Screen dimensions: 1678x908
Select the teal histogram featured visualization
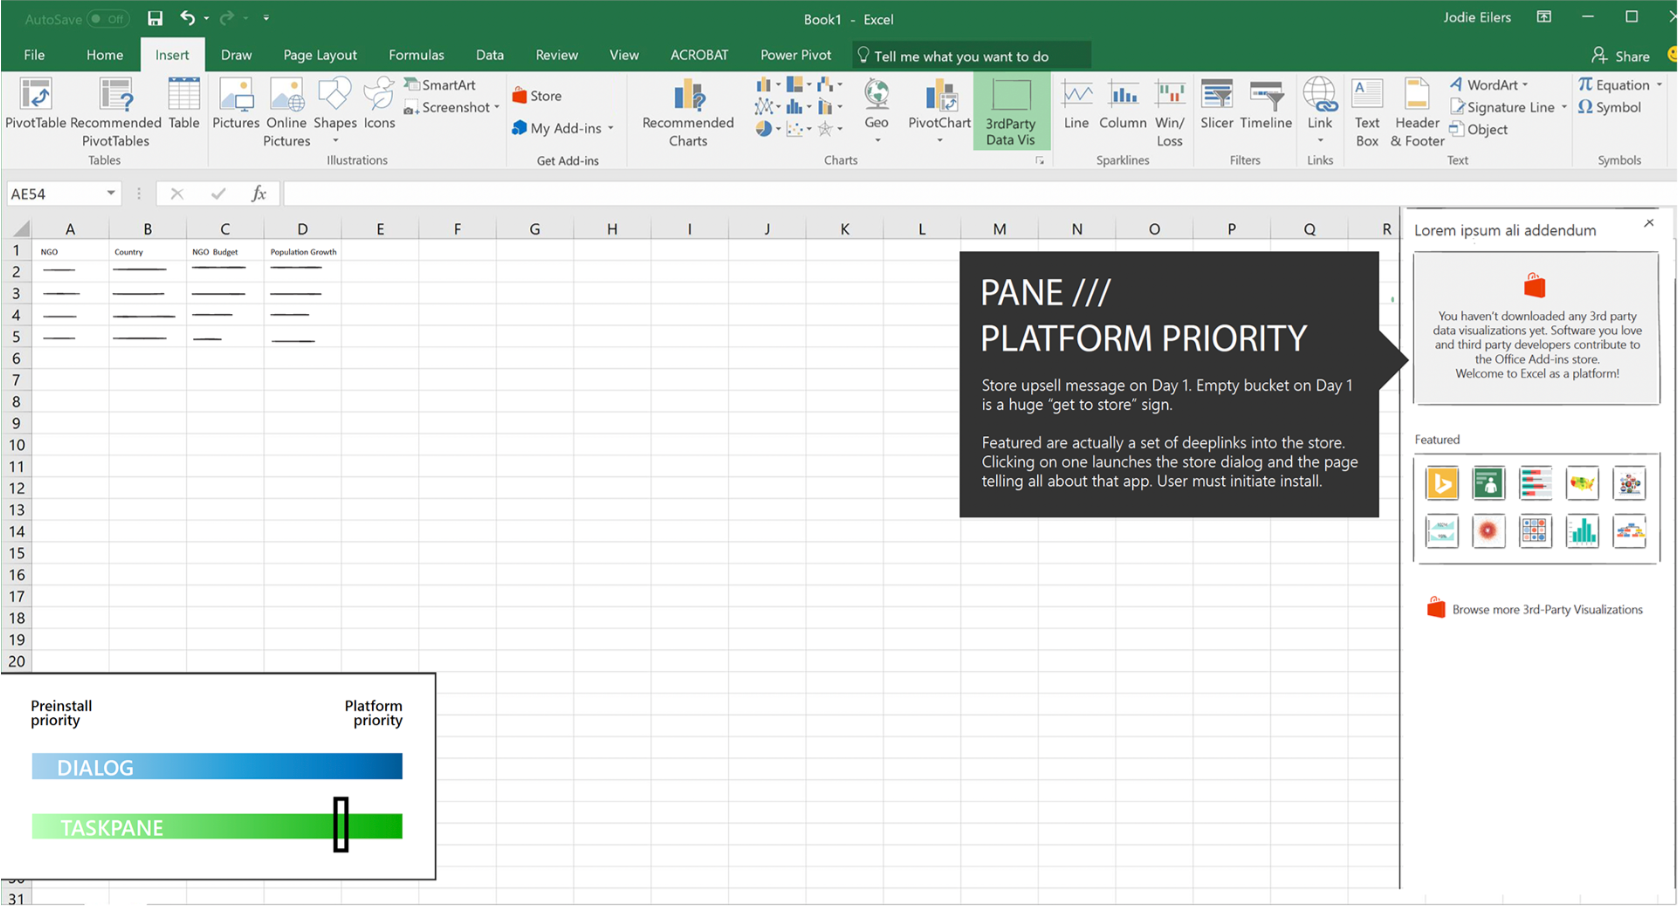pyautogui.click(x=1582, y=530)
